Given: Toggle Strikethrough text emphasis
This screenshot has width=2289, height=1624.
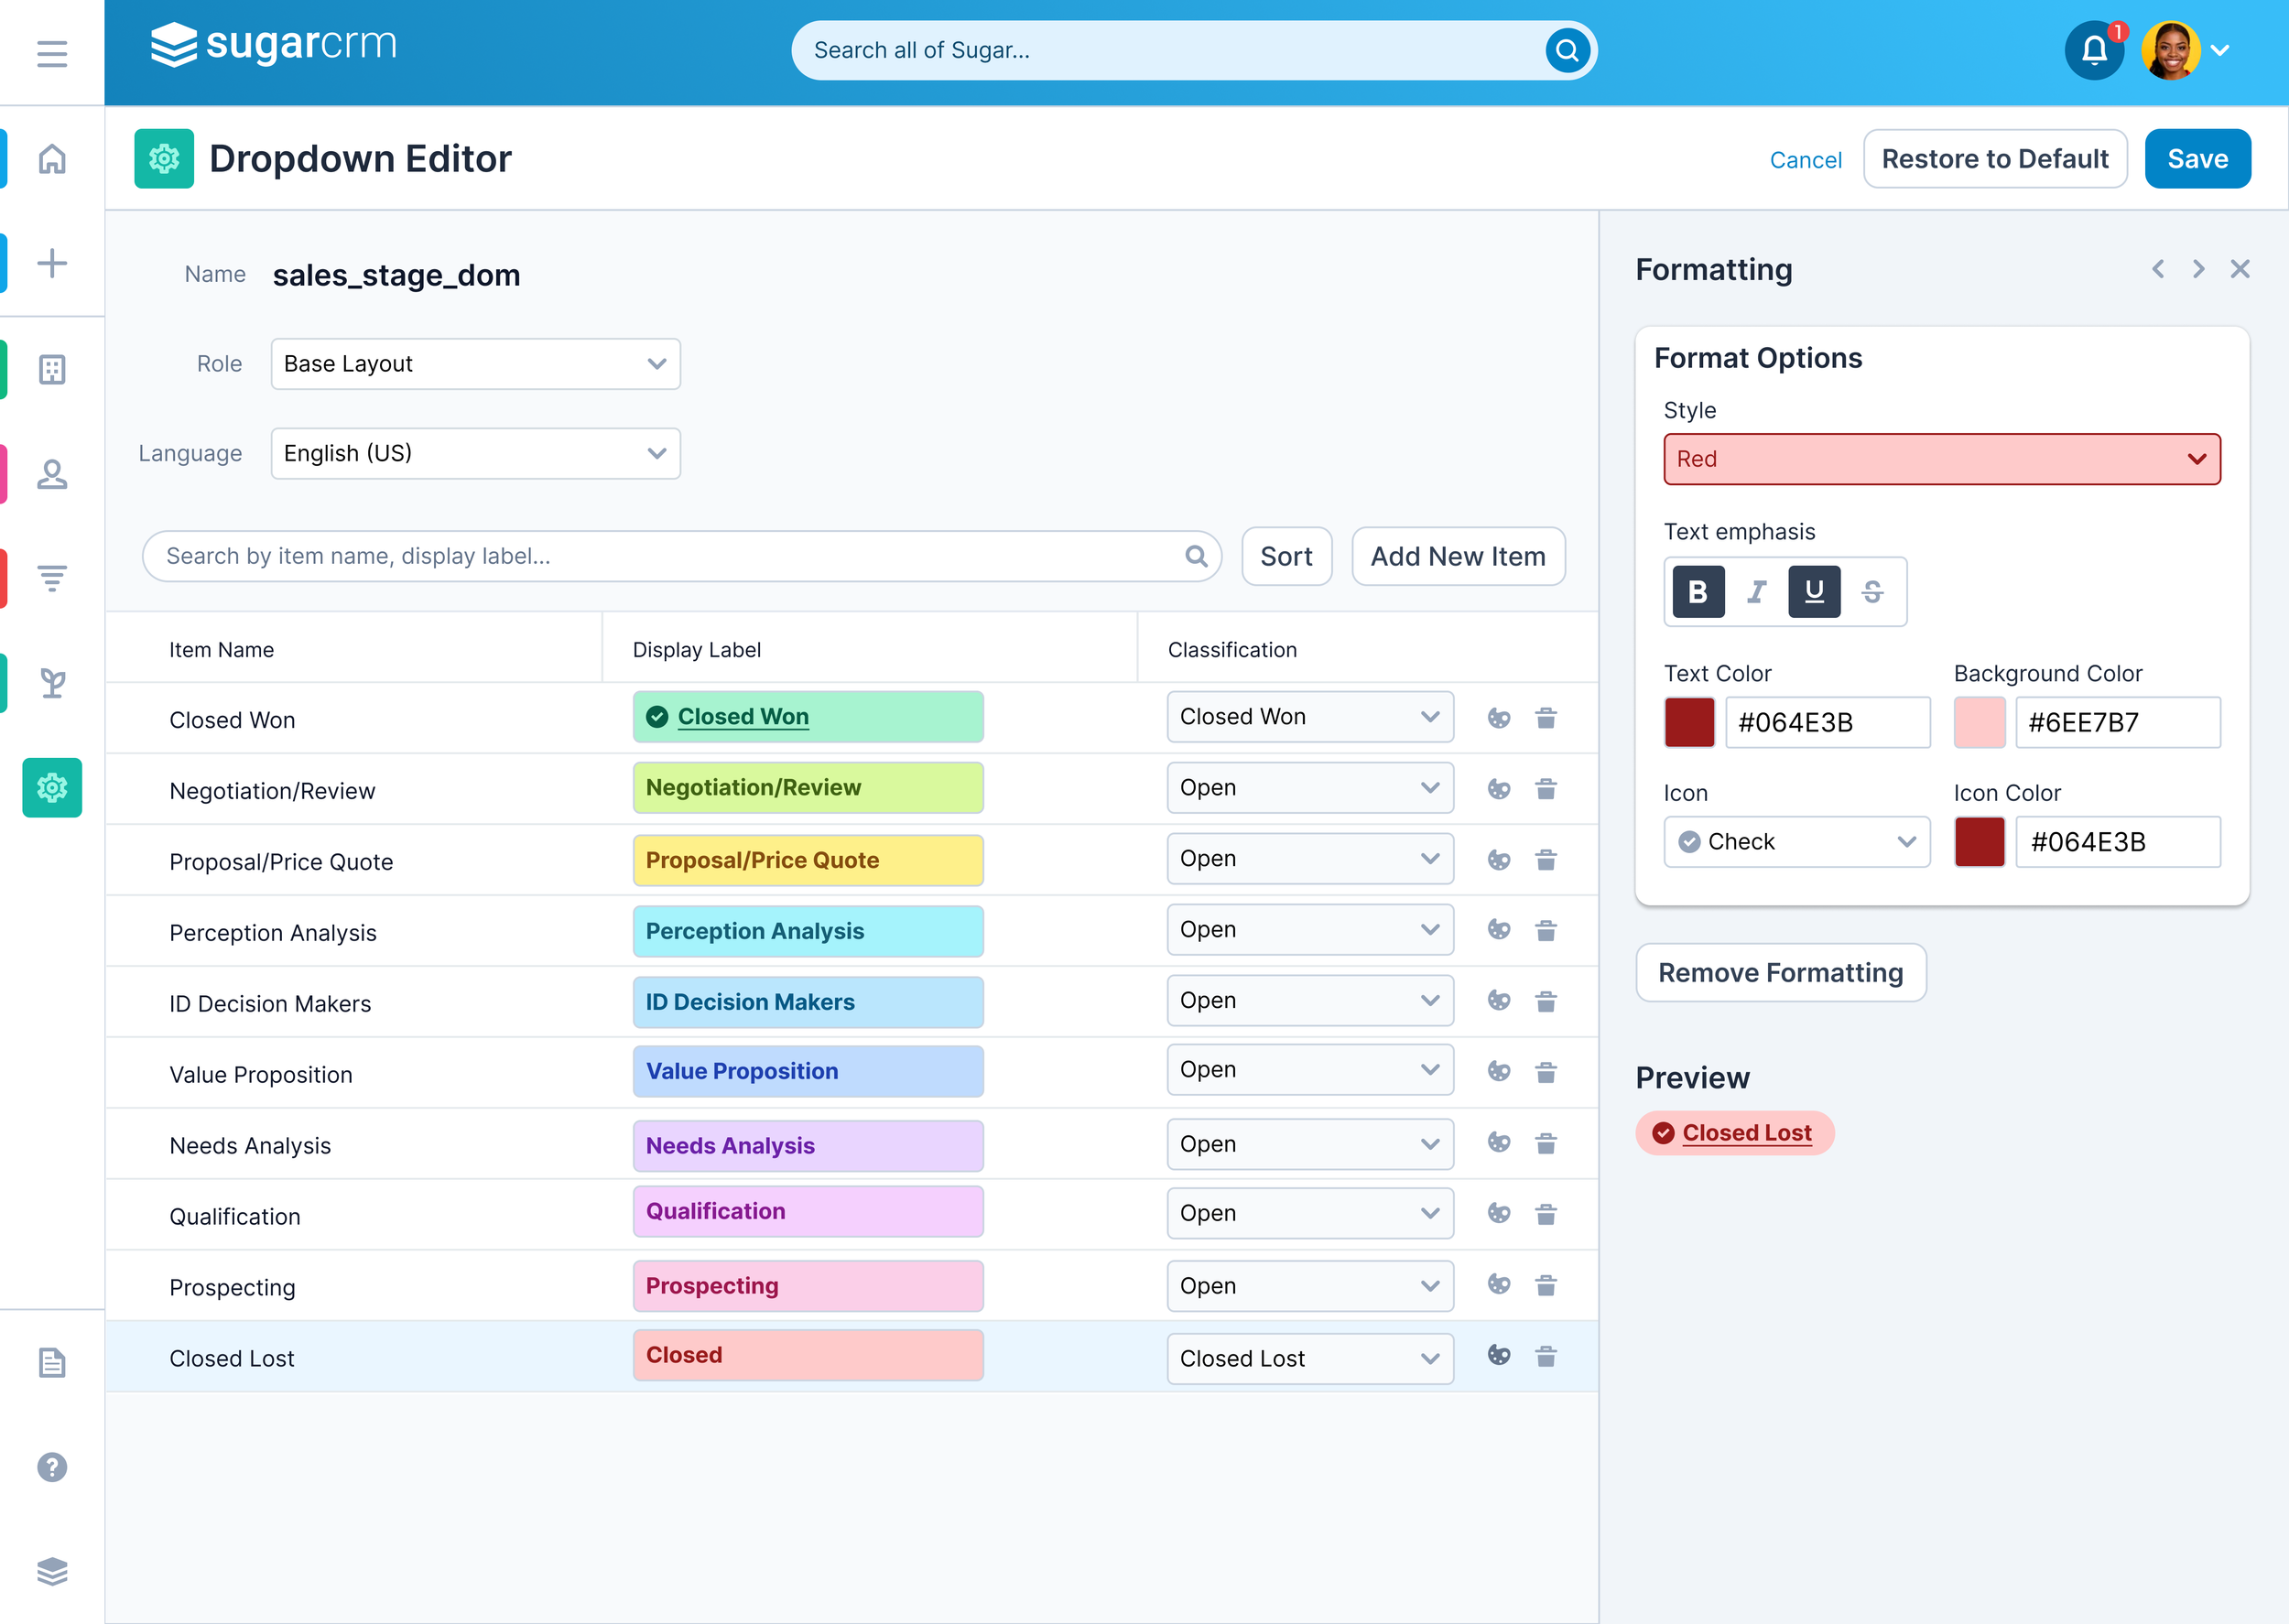Looking at the screenshot, I should (1872, 592).
